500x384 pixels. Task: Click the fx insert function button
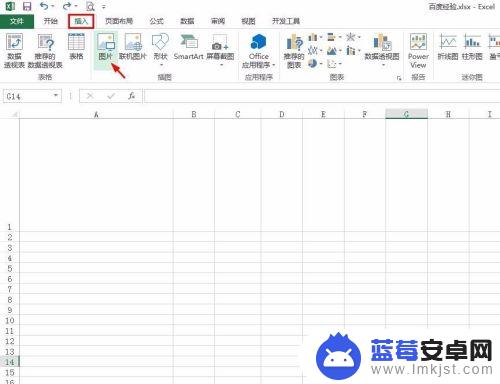(x=132, y=96)
